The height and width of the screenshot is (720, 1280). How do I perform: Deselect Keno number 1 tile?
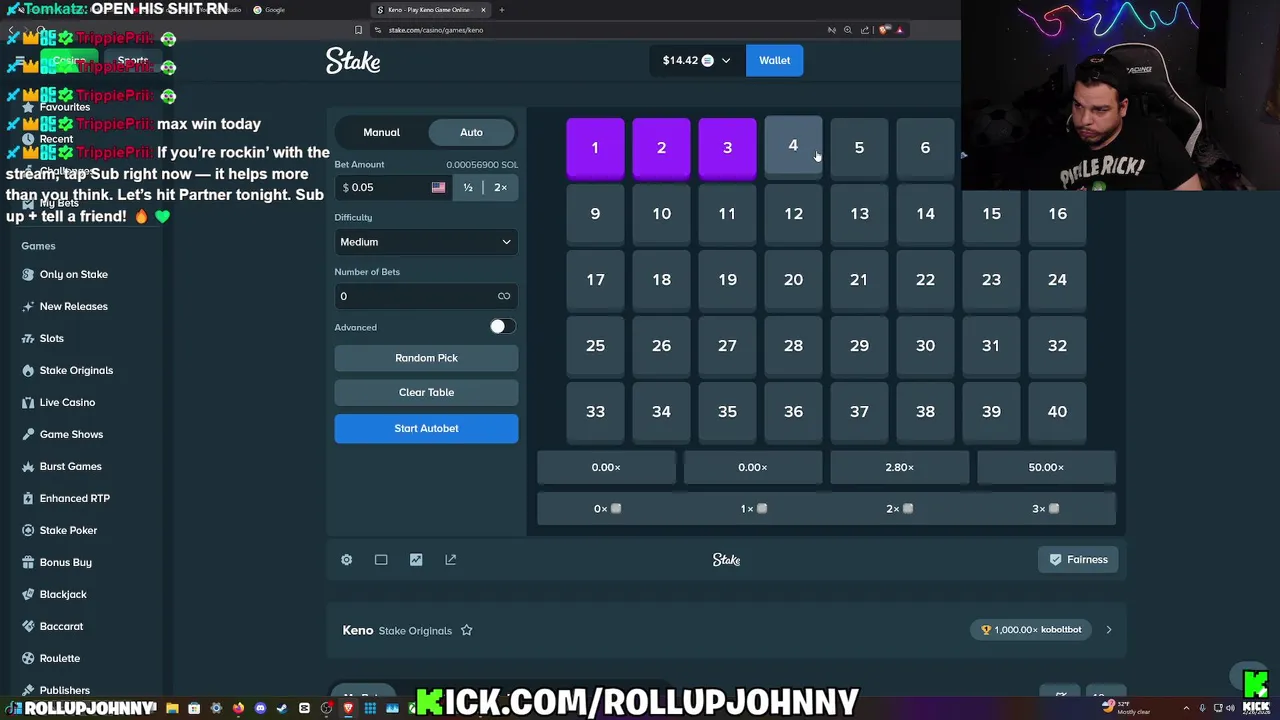595,148
